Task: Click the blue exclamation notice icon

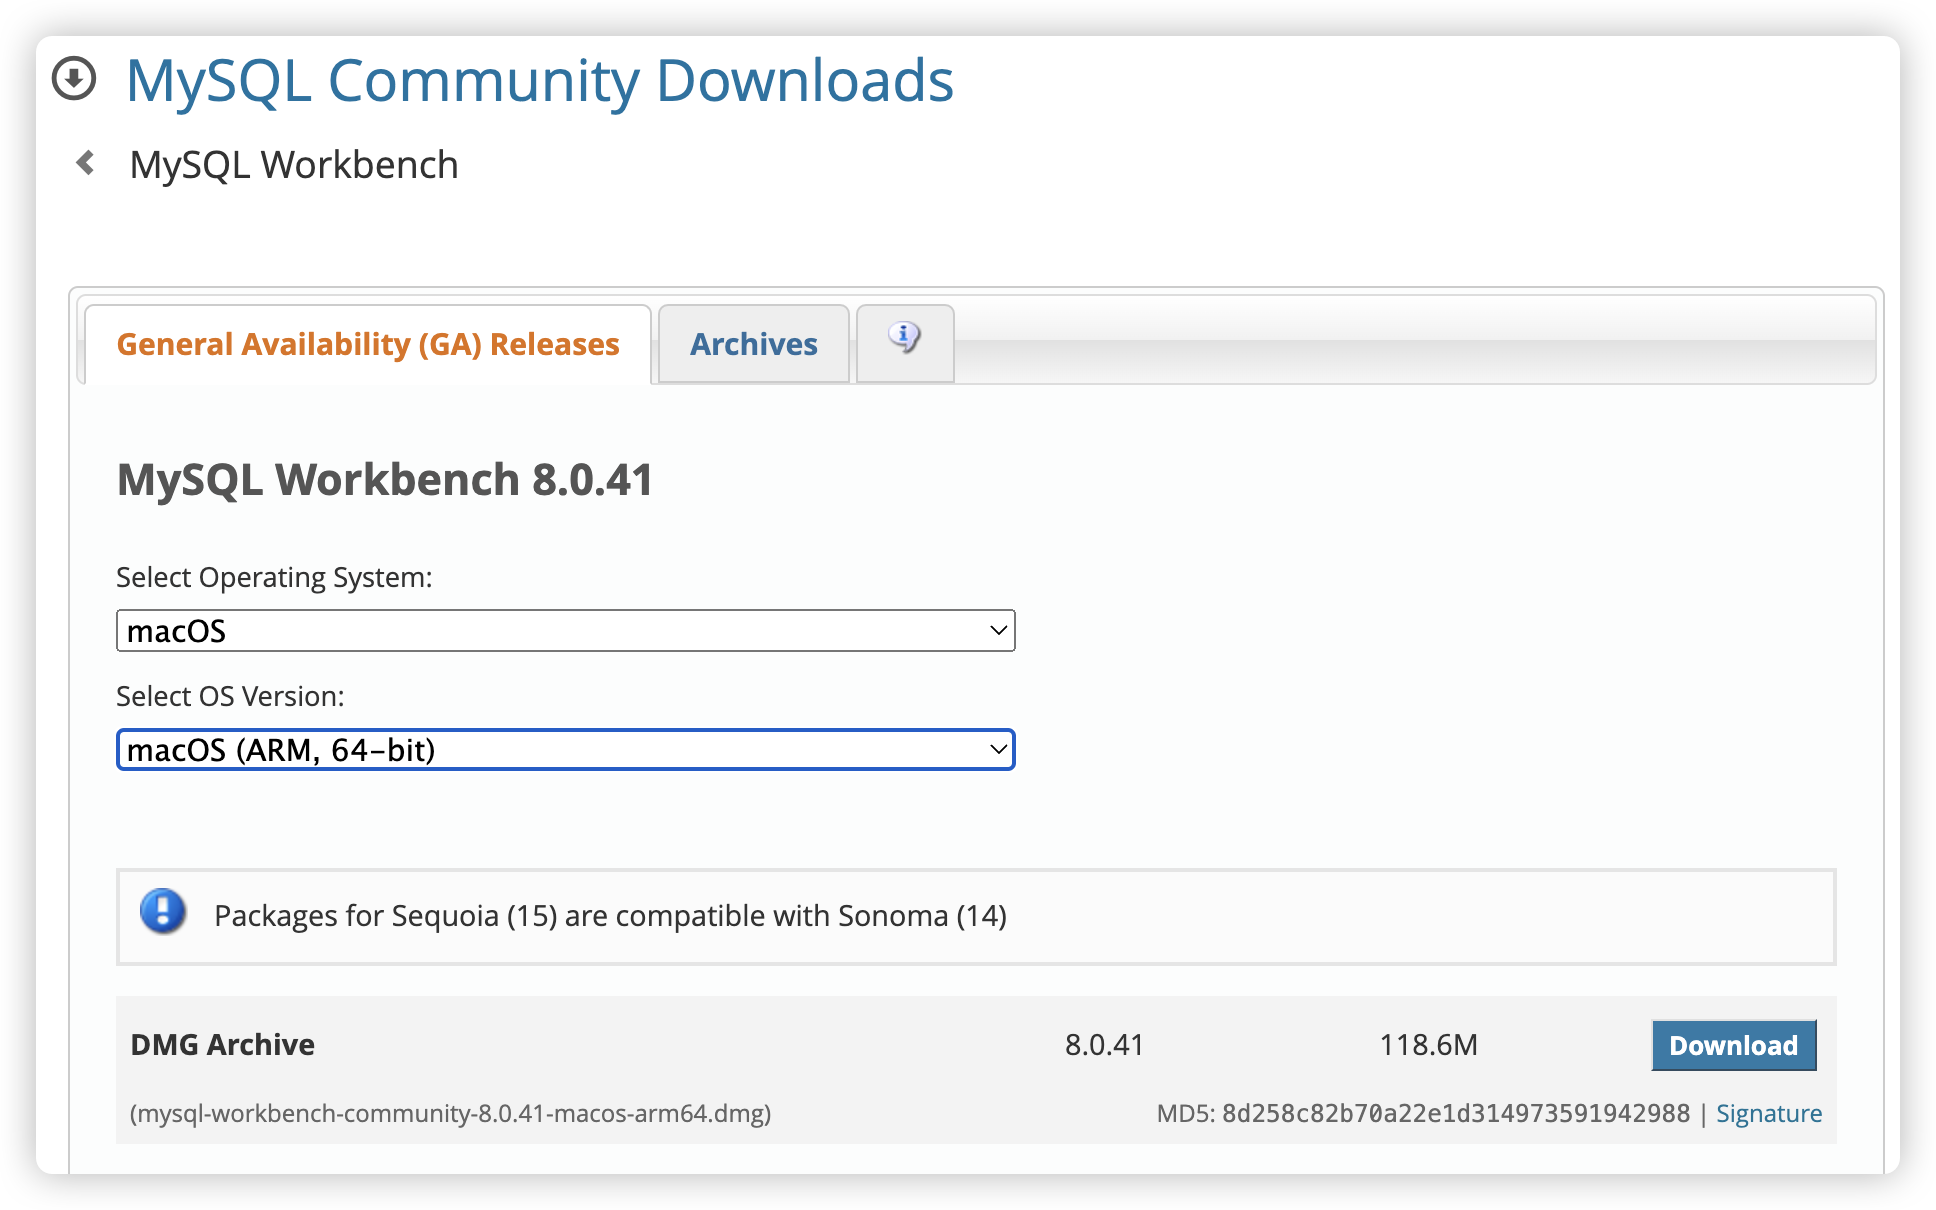Action: click(x=163, y=912)
